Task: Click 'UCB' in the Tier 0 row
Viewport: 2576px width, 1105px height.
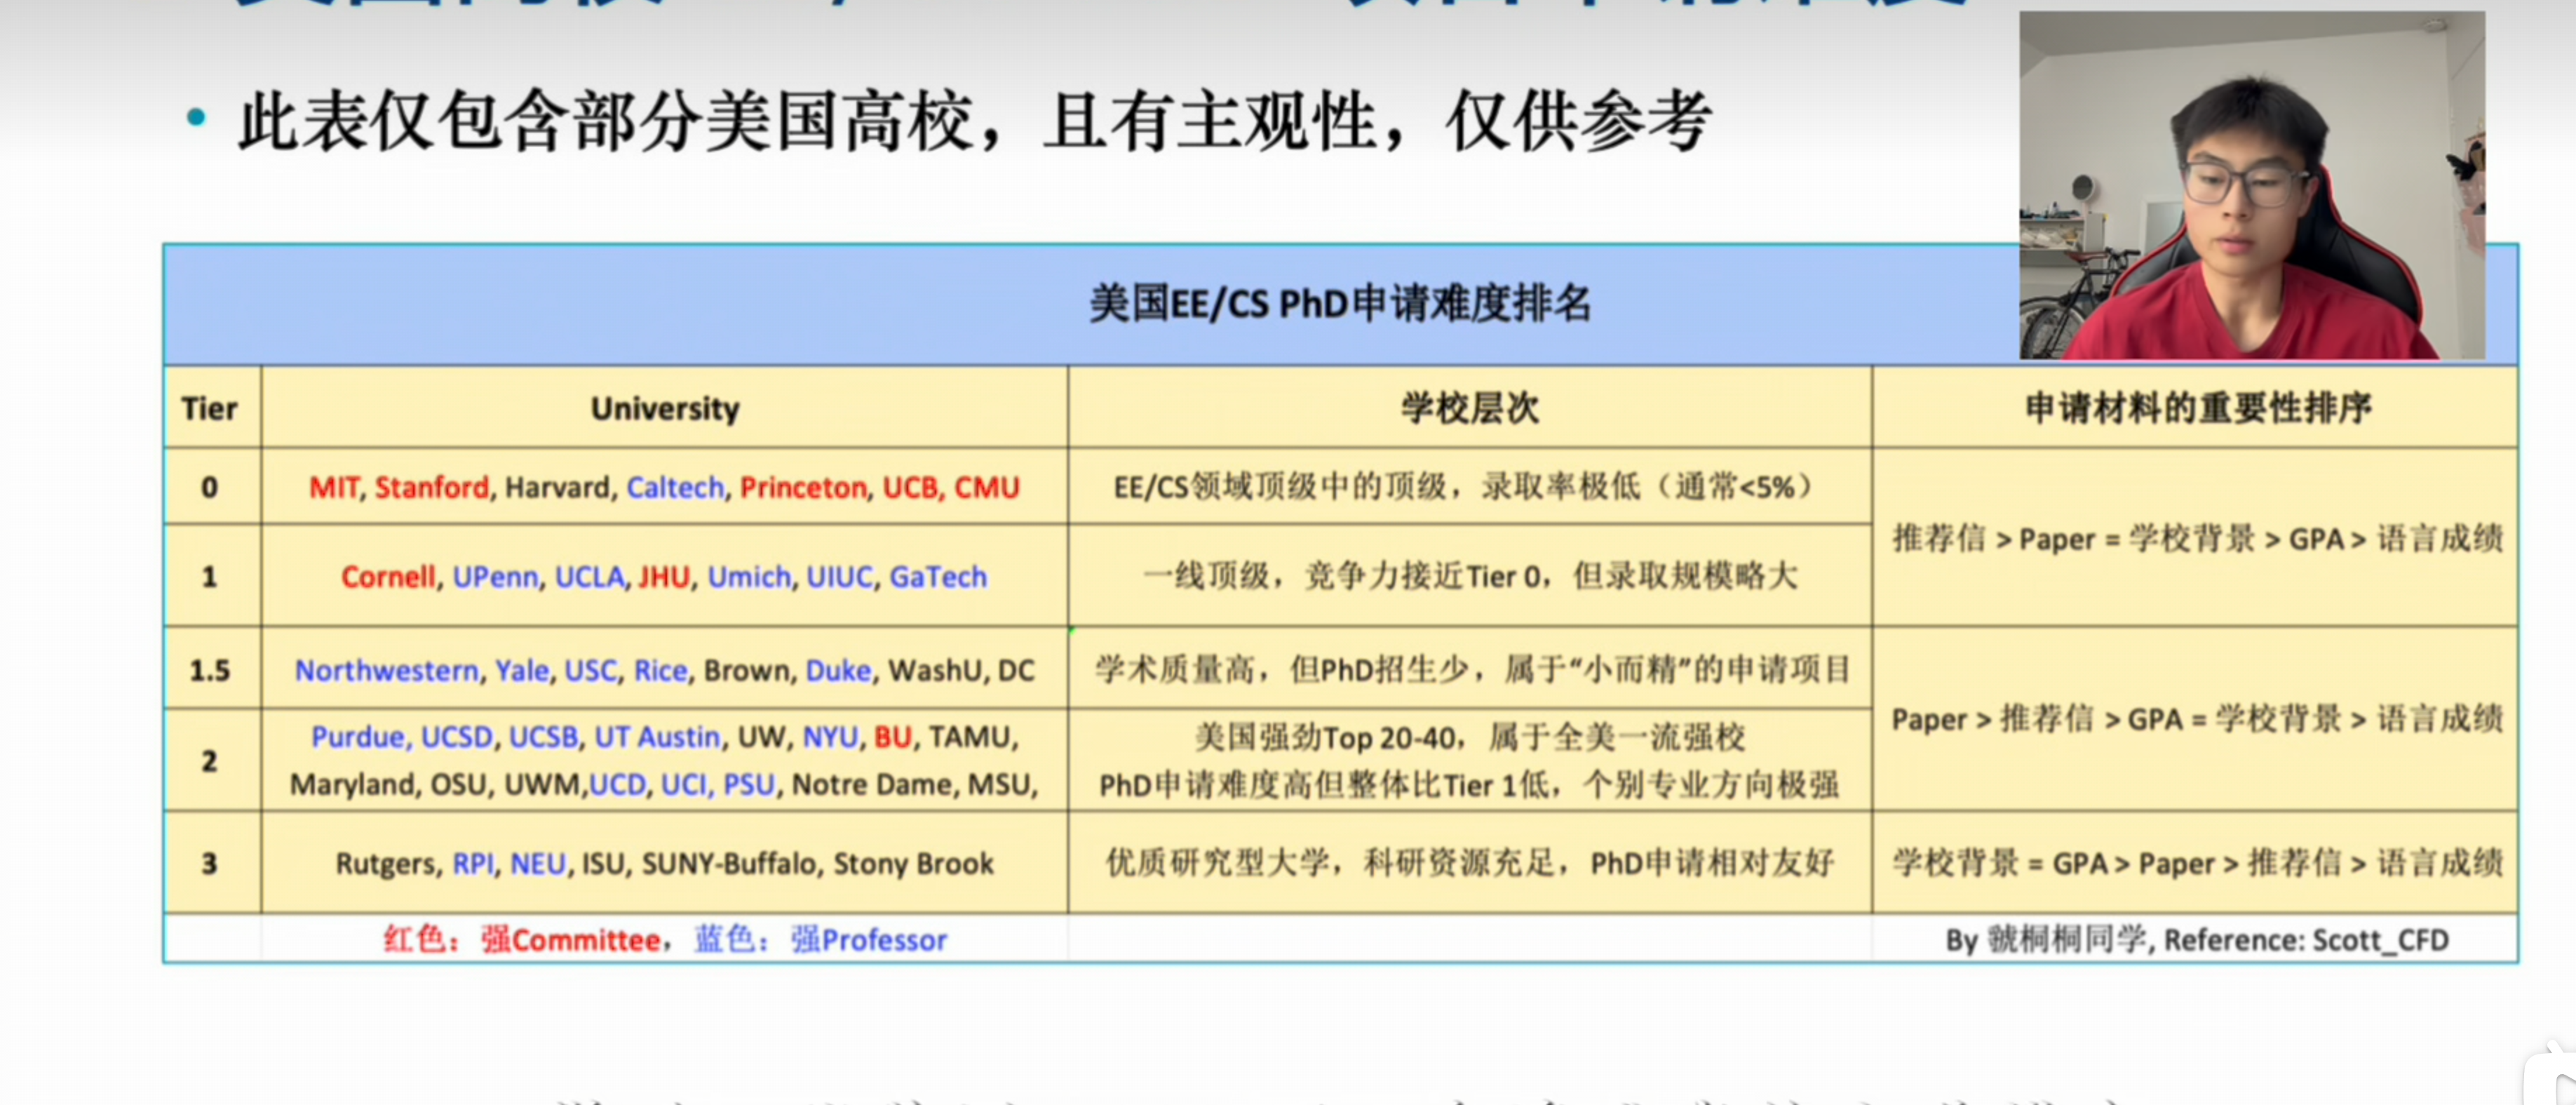Action: pos(910,488)
